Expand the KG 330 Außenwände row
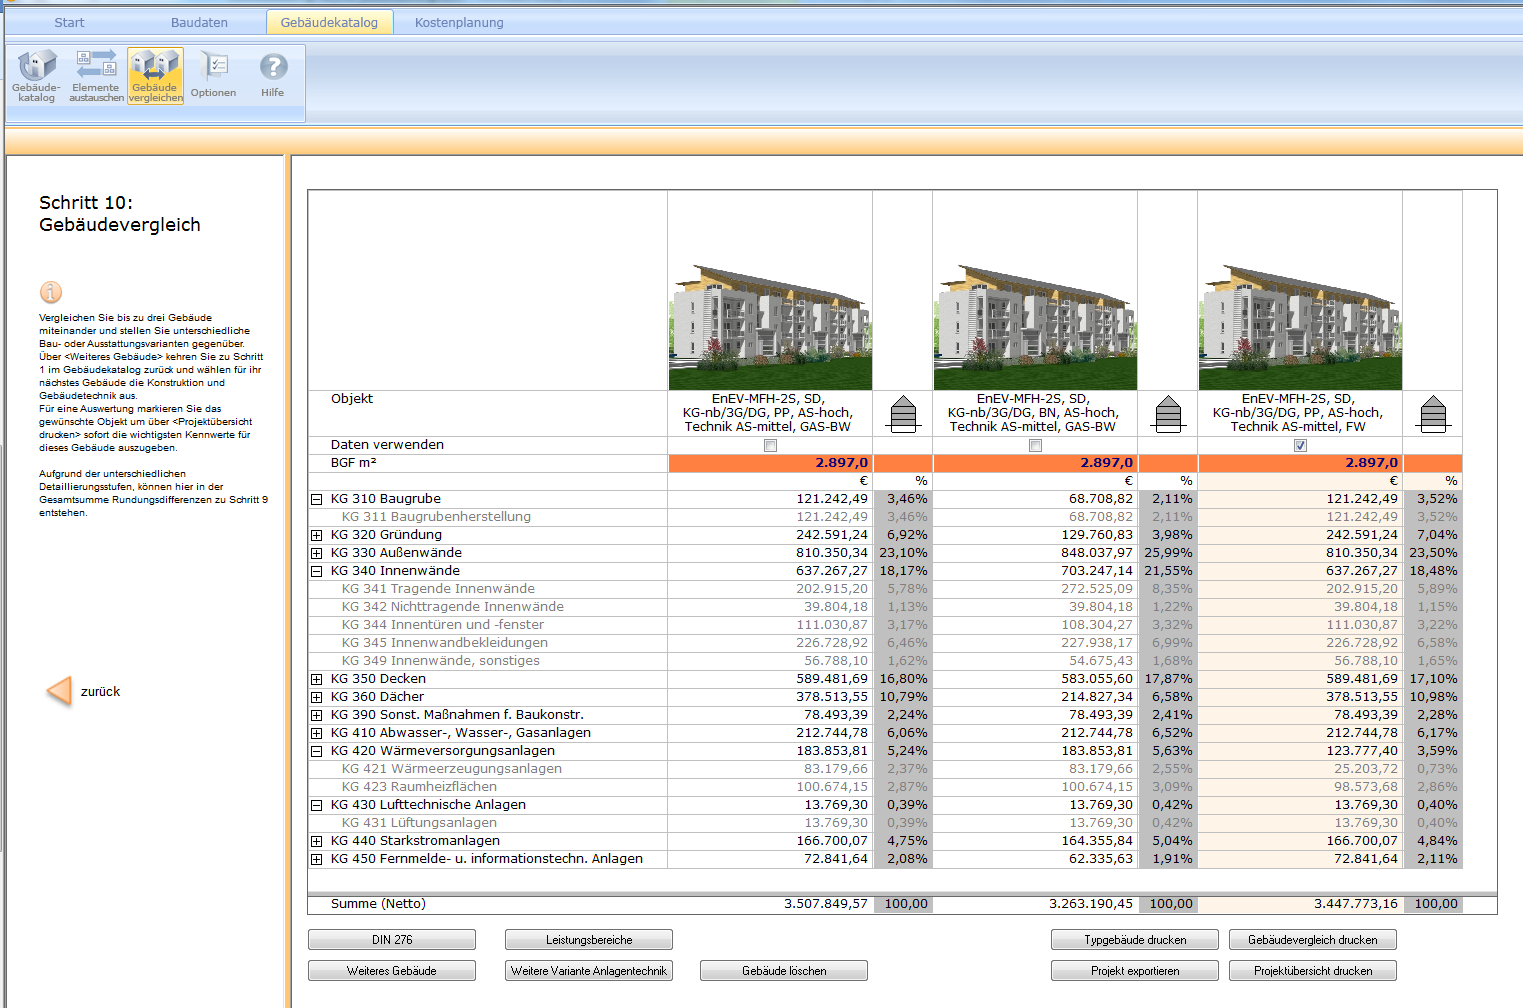 point(316,553)
